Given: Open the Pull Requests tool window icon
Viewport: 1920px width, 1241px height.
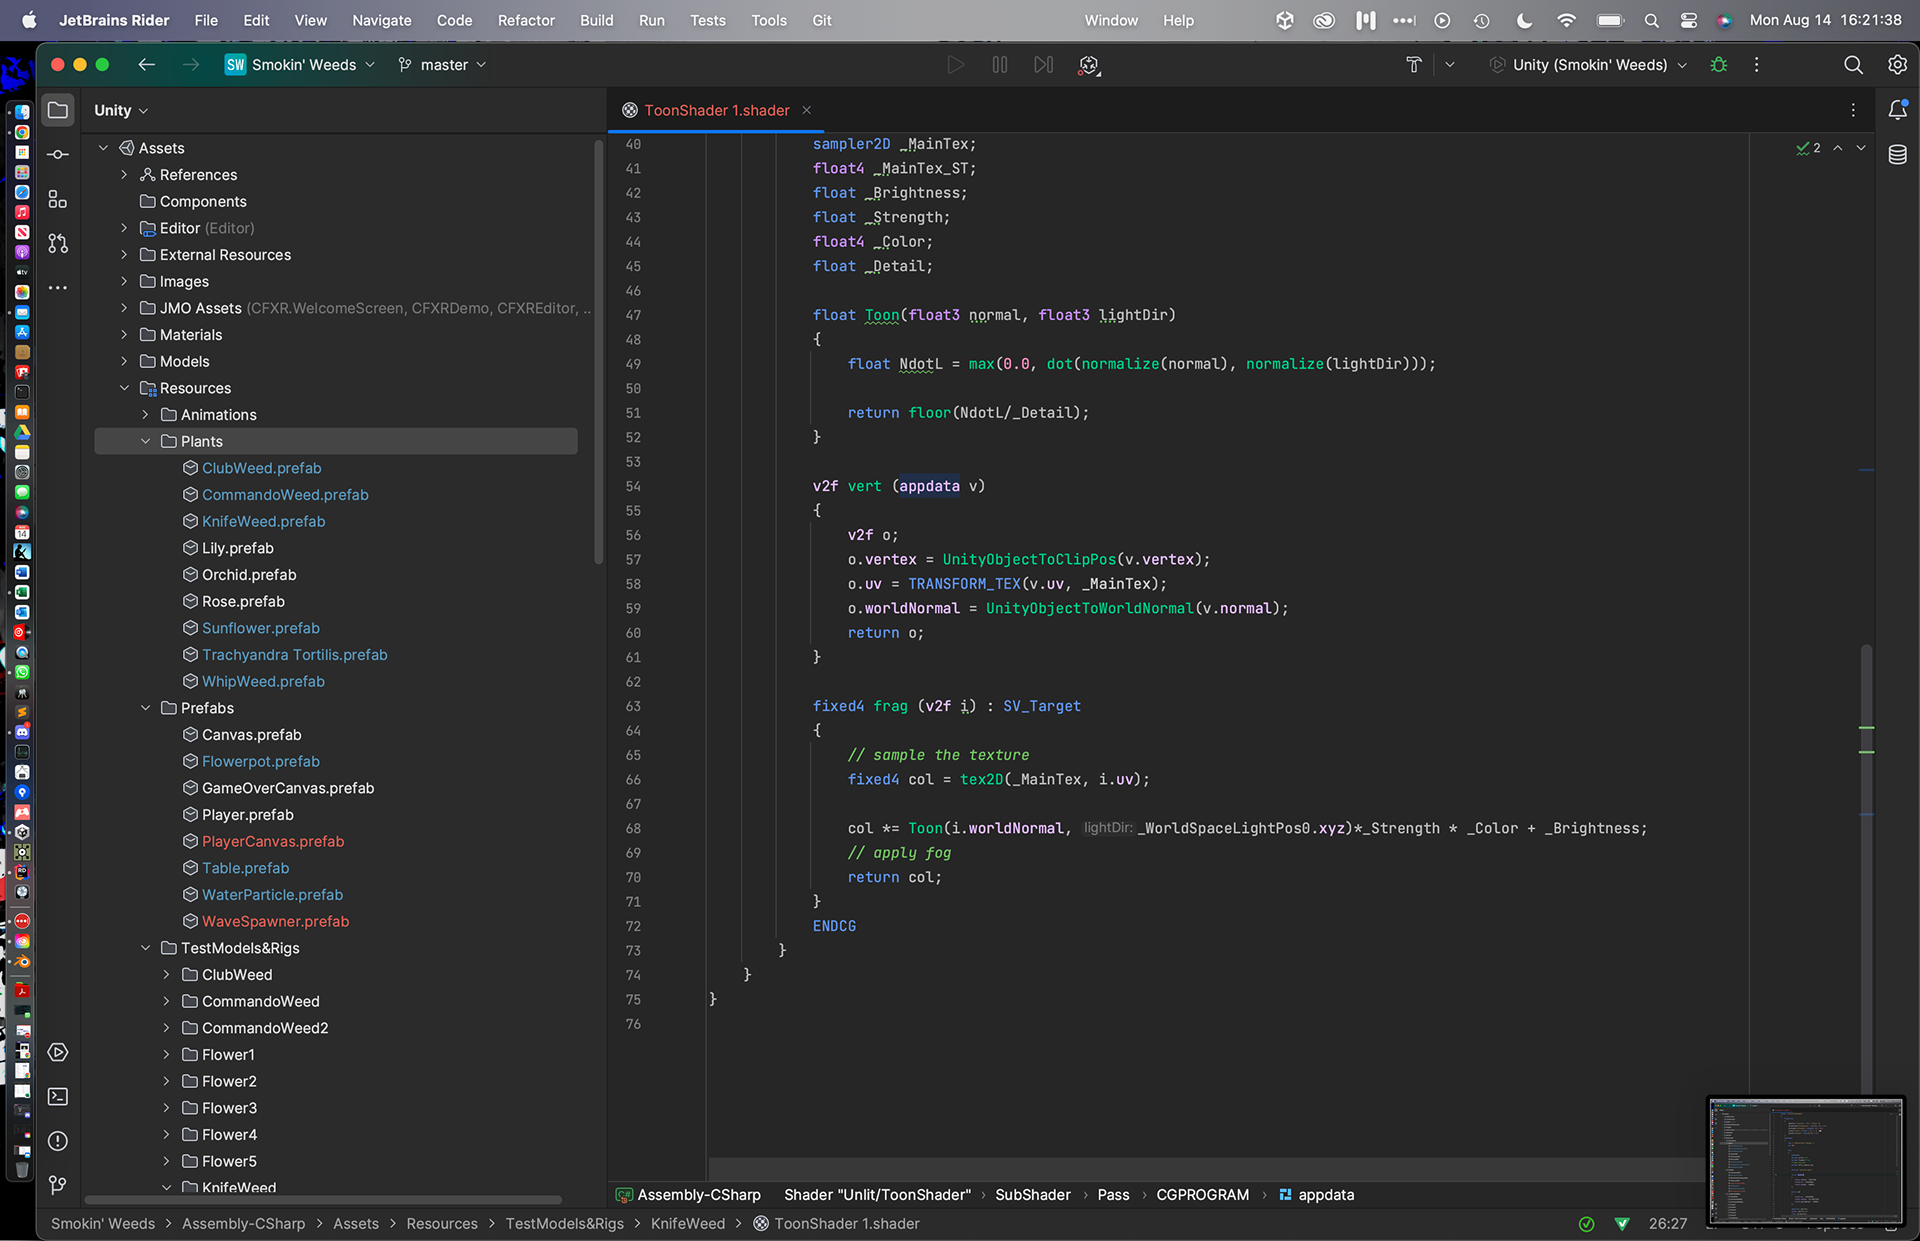Looking at the screenshot, I should pos(58,243).
